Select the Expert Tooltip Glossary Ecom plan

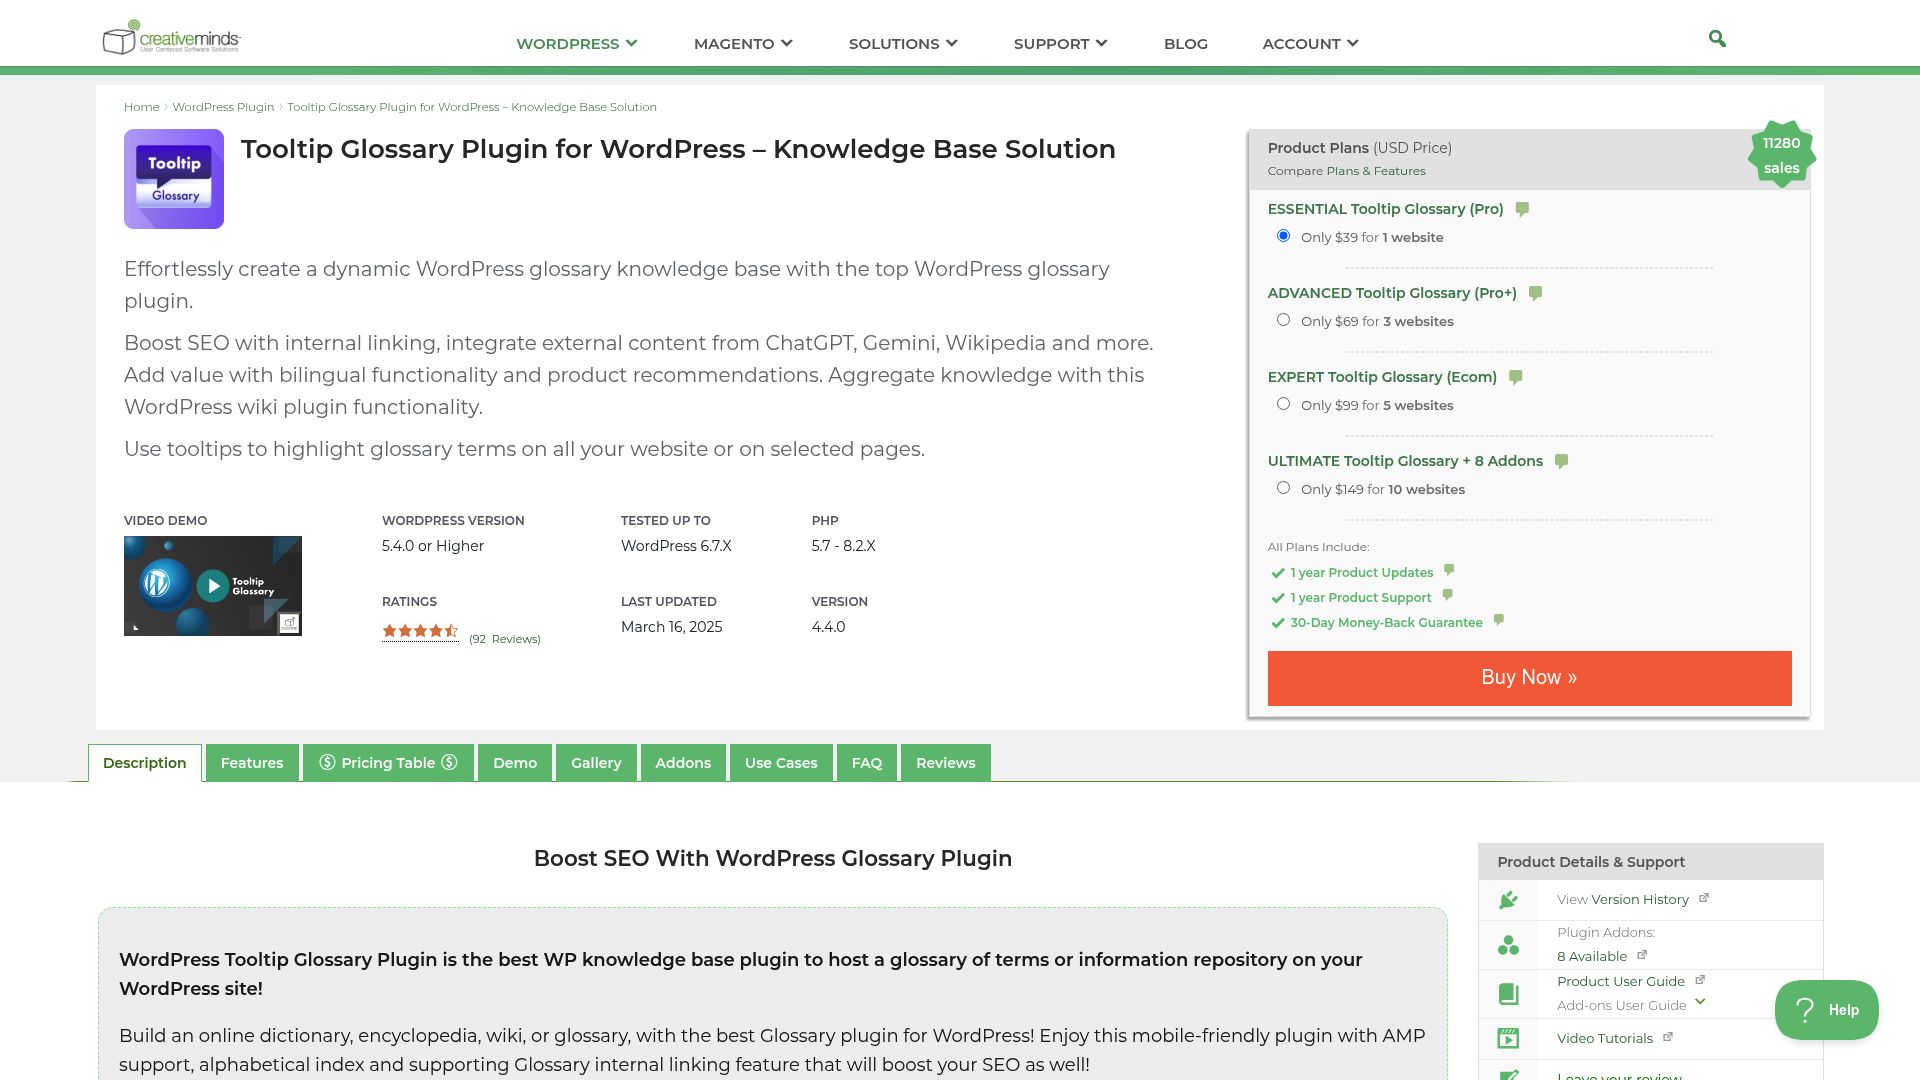(1284, 402)
